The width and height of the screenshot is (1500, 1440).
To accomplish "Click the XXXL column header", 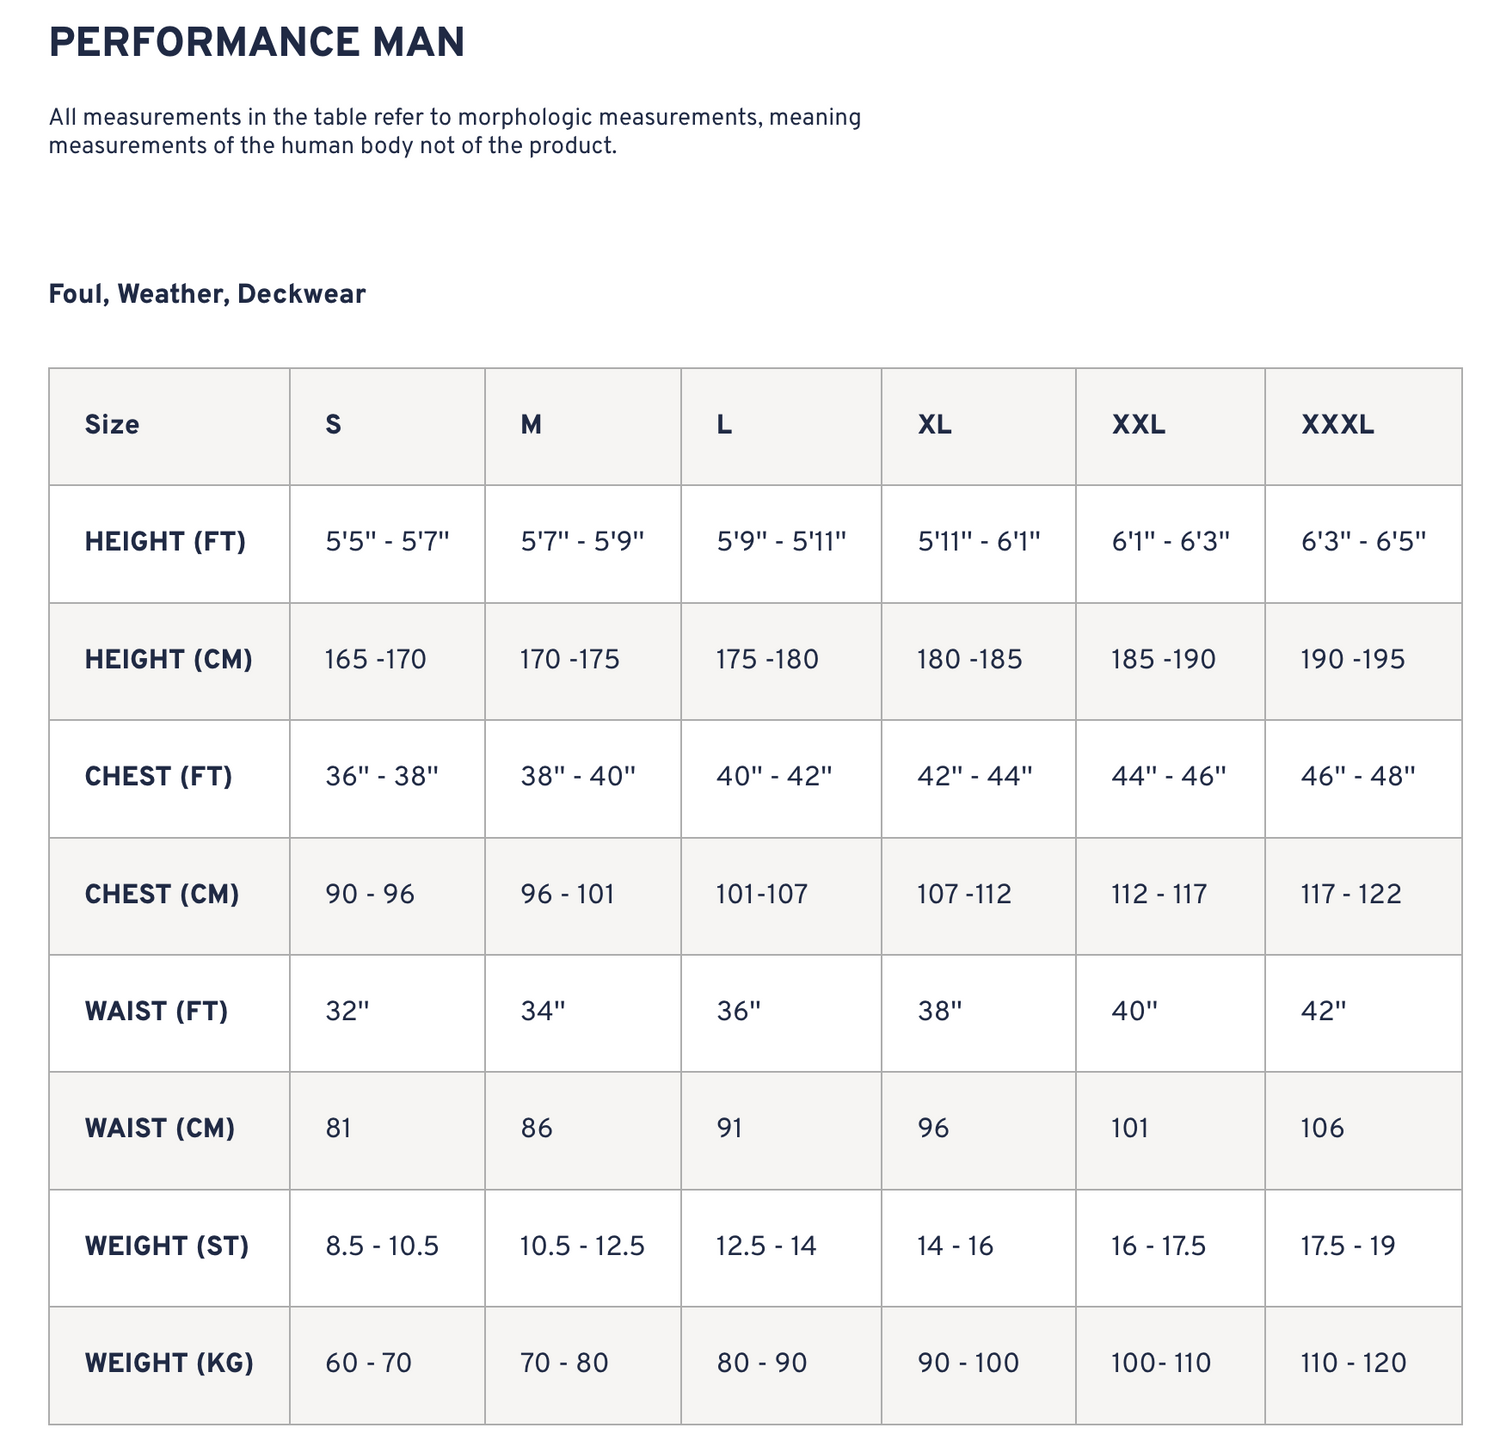I will 1338,425.
